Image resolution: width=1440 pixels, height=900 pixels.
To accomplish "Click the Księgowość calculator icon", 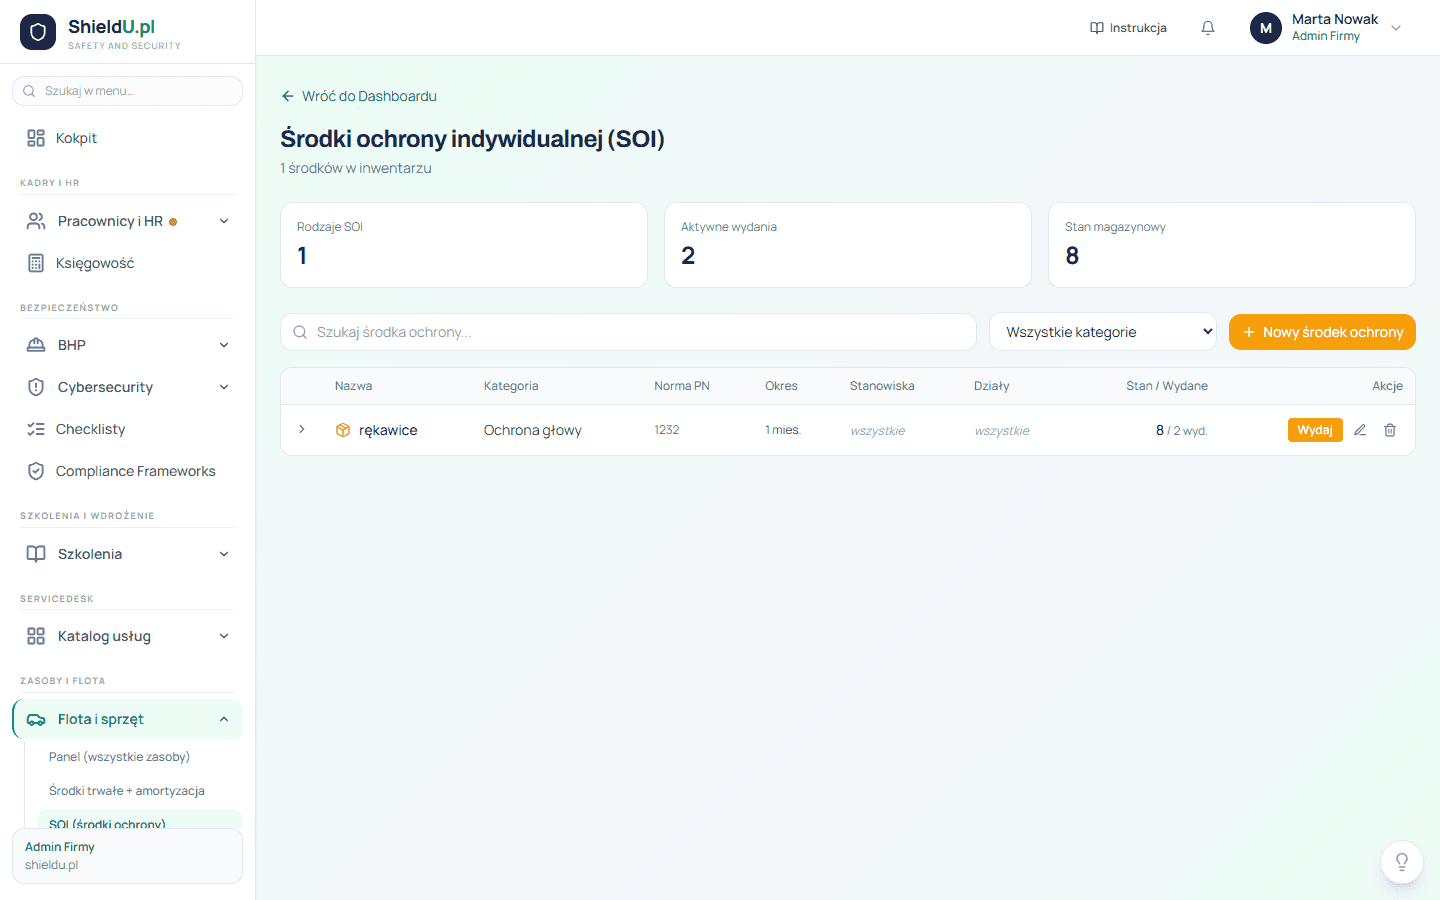I will [x=36, y=263].
